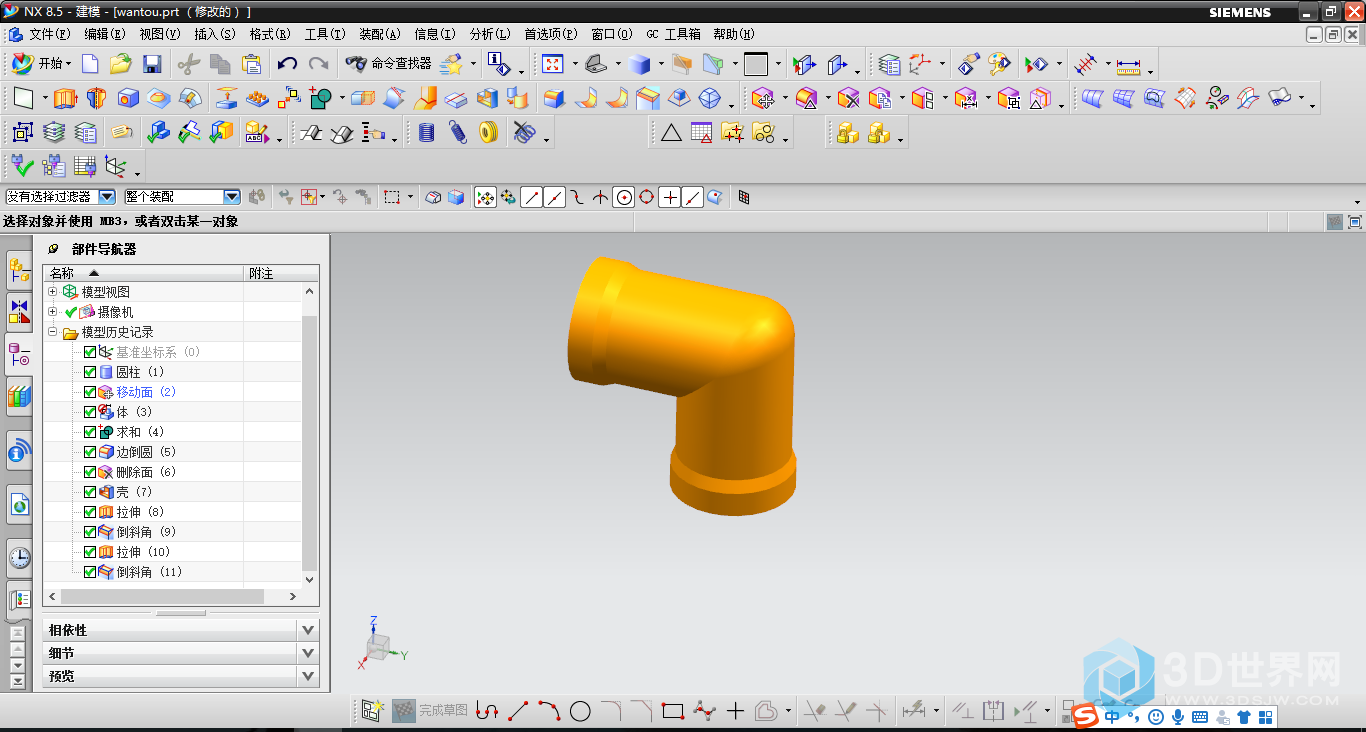Click the Cut scissors icon
Viewport: 1366px width, 732px height.
[188, 64]
